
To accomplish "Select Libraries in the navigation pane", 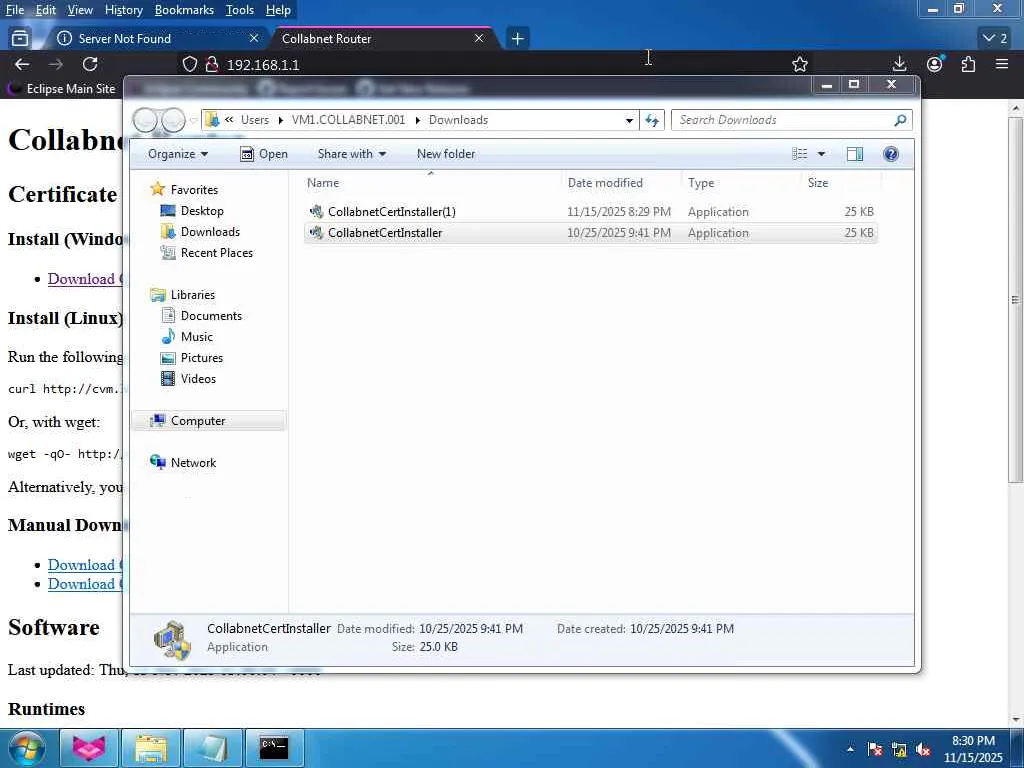I will point(193,295).
